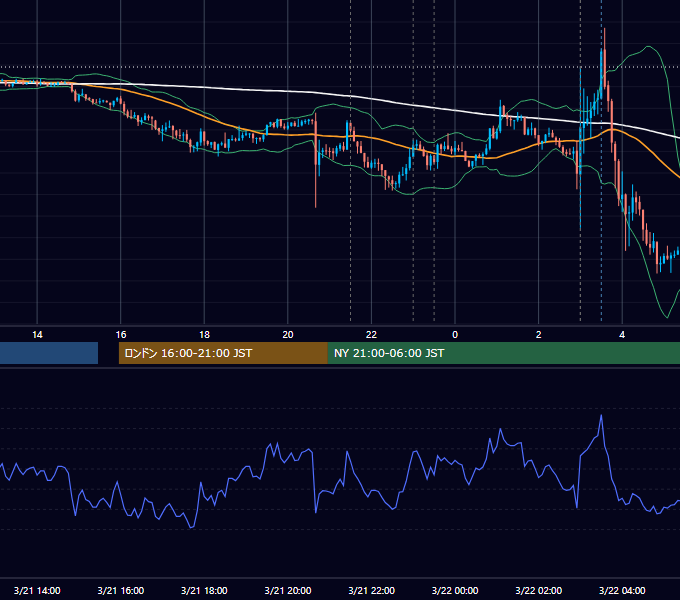Click the 3/21 16:00 date label
Viewport: 680px width, 600px height.
pos(121,590)
